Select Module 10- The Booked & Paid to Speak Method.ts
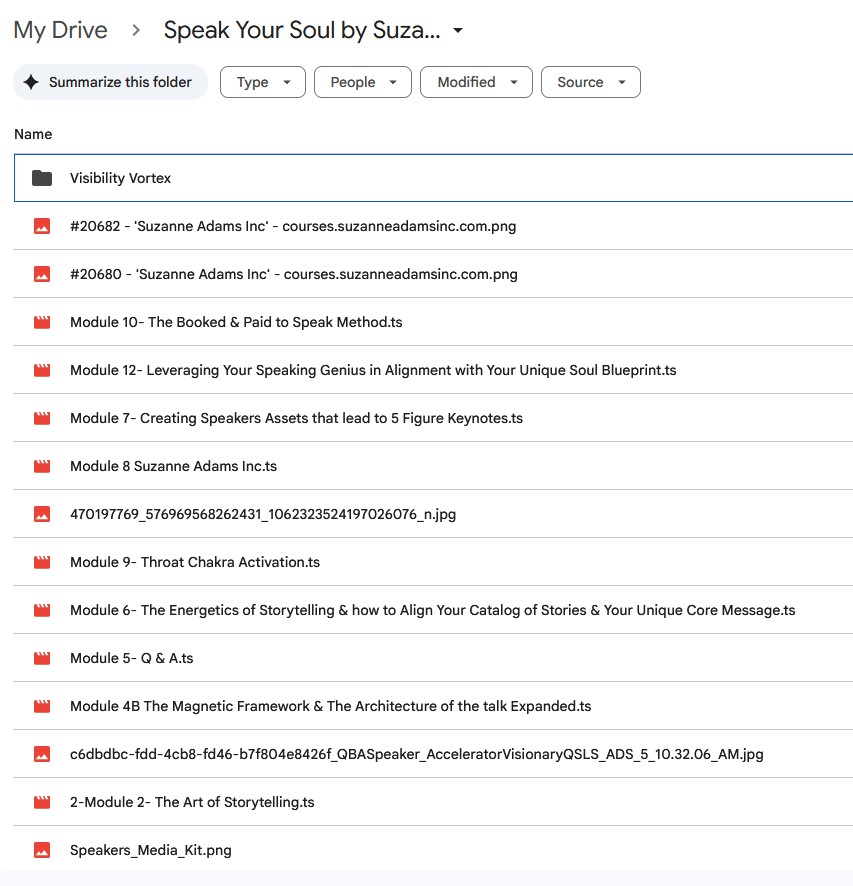Image resolution: width=853 pixels, height=886 pixels. (236, 322)
